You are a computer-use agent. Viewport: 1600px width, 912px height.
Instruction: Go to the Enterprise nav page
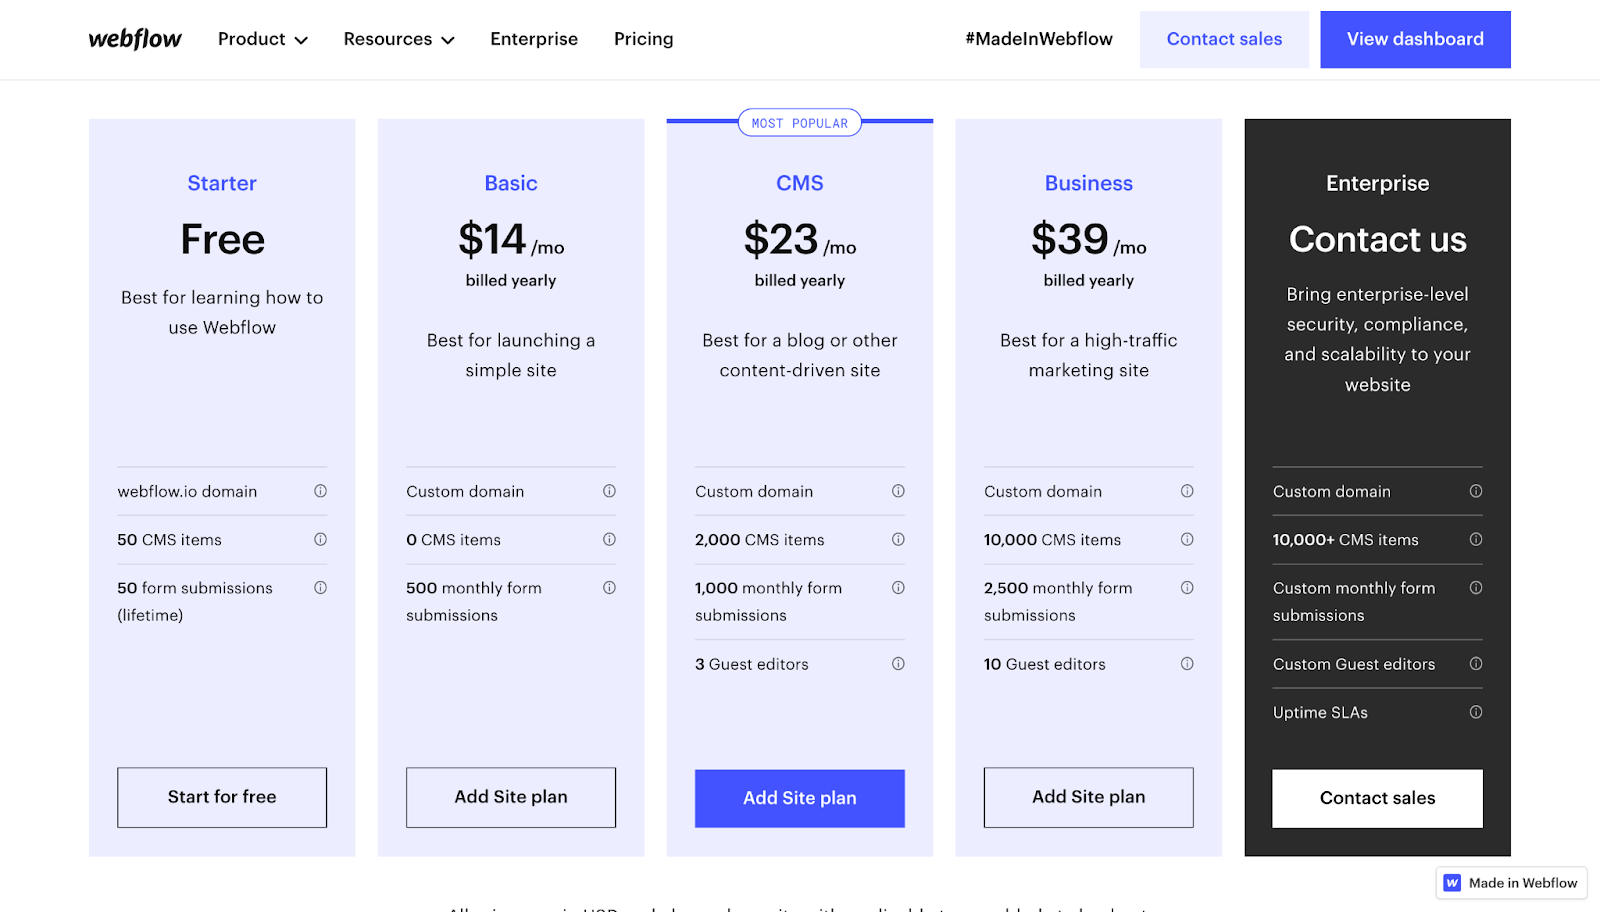[534, 39]
